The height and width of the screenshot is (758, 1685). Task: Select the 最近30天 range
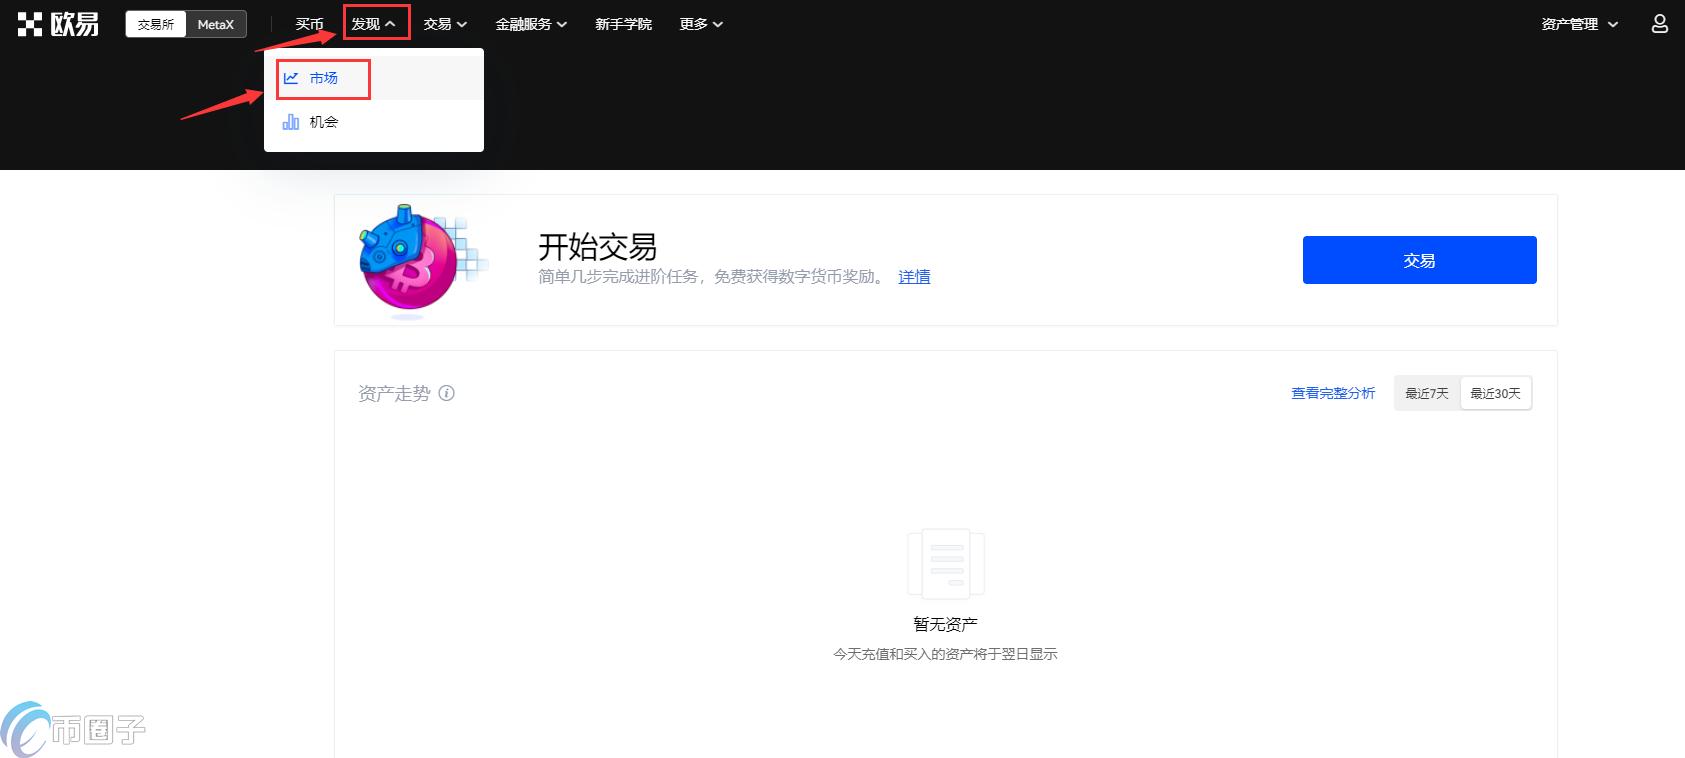1495,393
